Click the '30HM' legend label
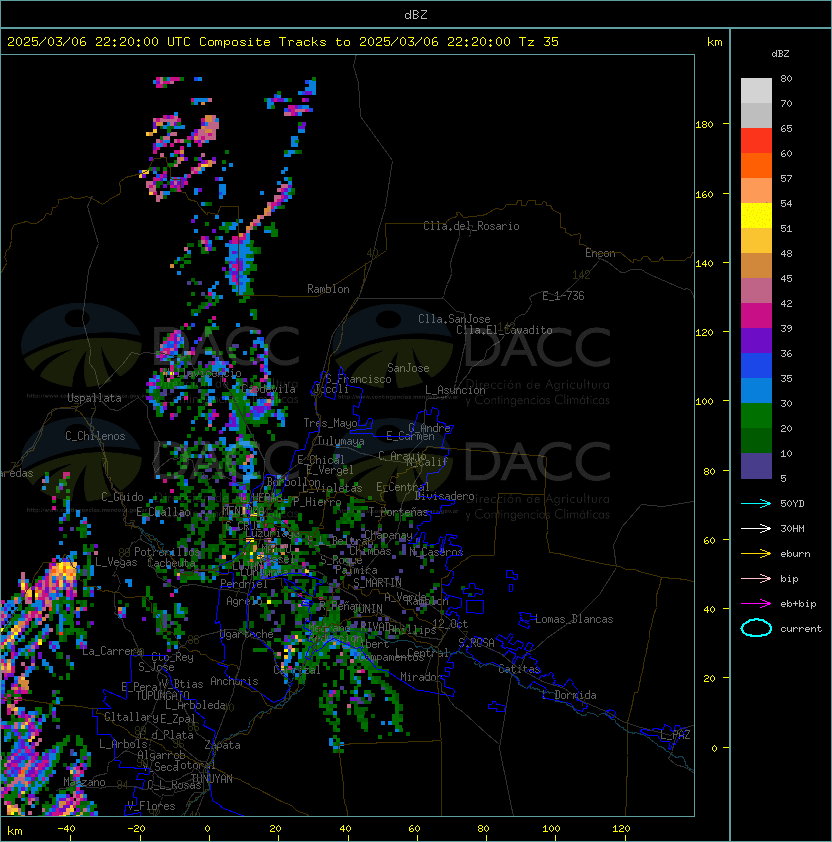Screen dimensions: 832x842 [x=792, y=528]
